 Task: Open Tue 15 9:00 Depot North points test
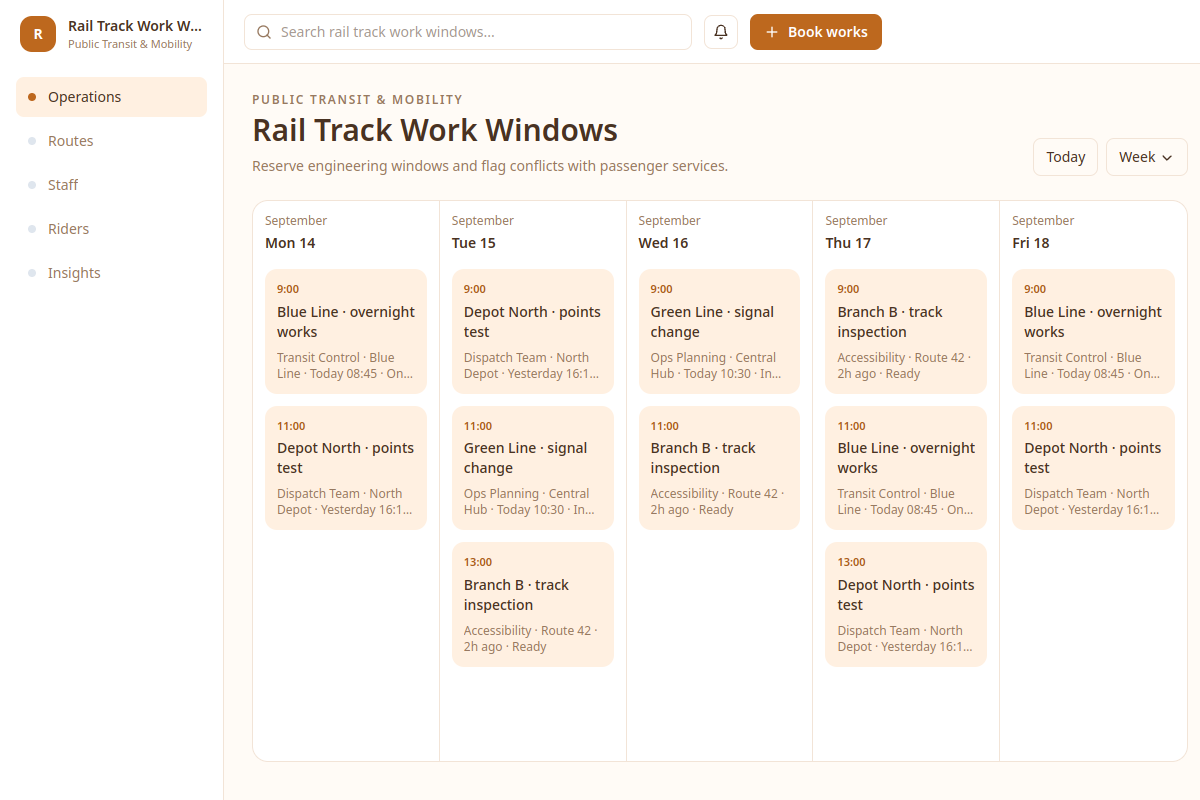[x=533, y=331]
